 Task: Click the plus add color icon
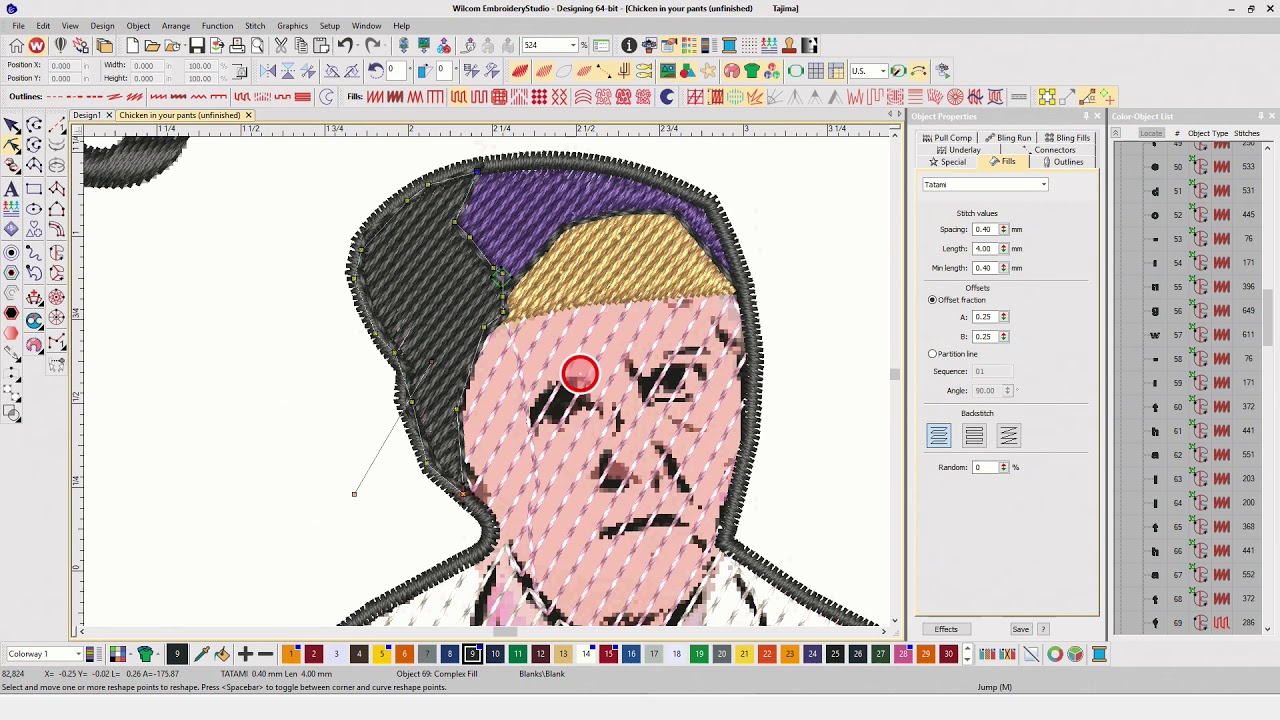click(x=245, y=654)
